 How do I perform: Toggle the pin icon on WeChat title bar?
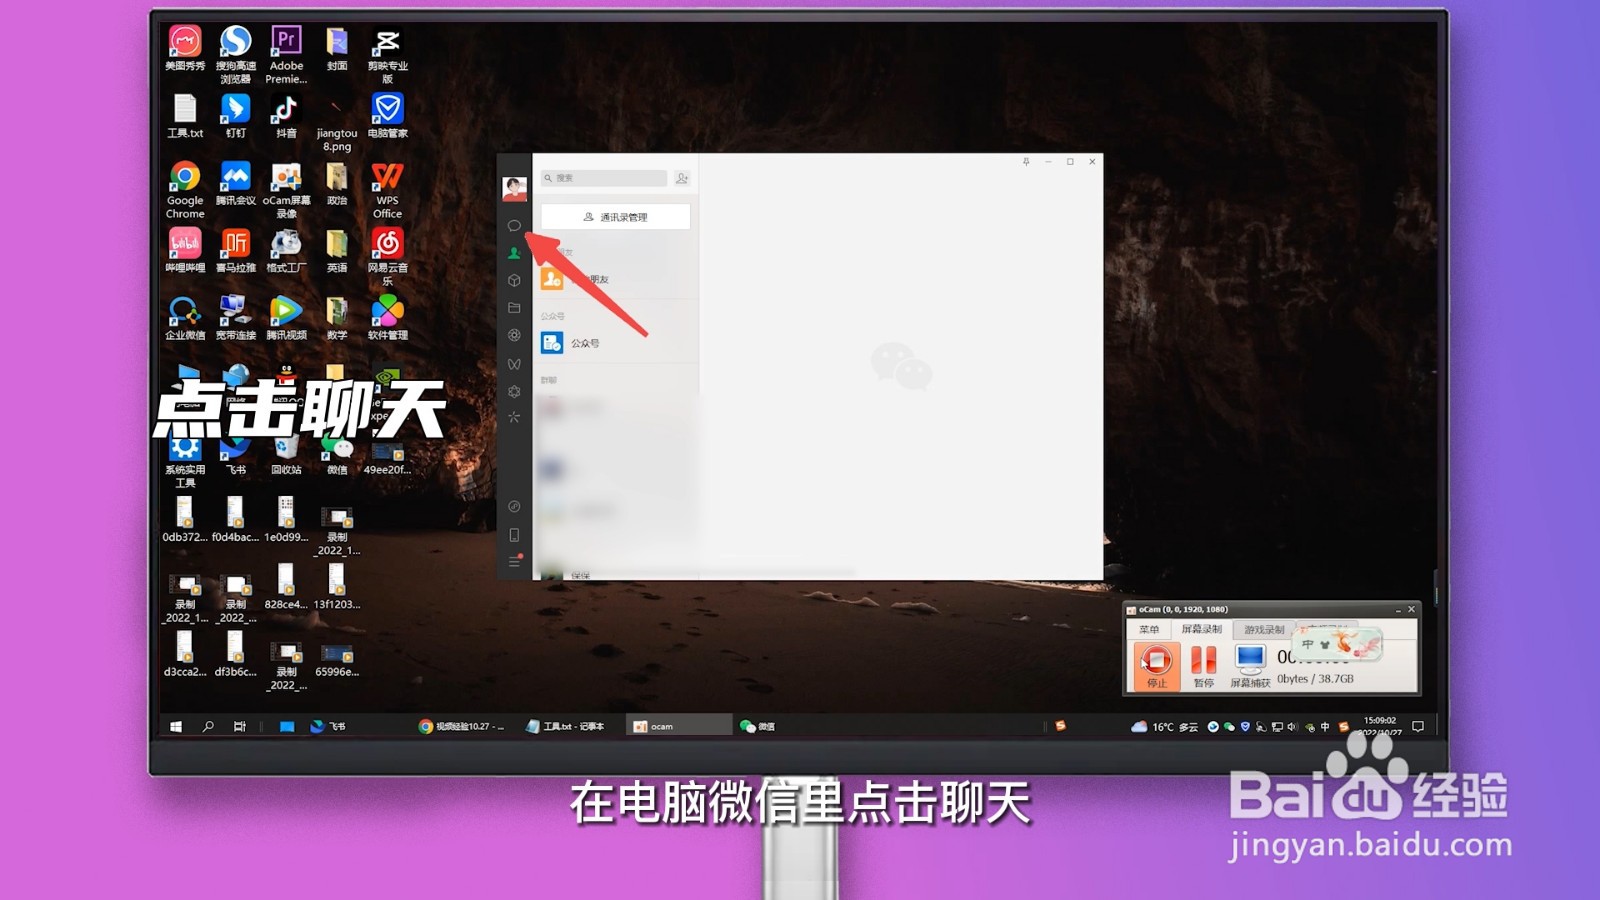(1025, 162)
